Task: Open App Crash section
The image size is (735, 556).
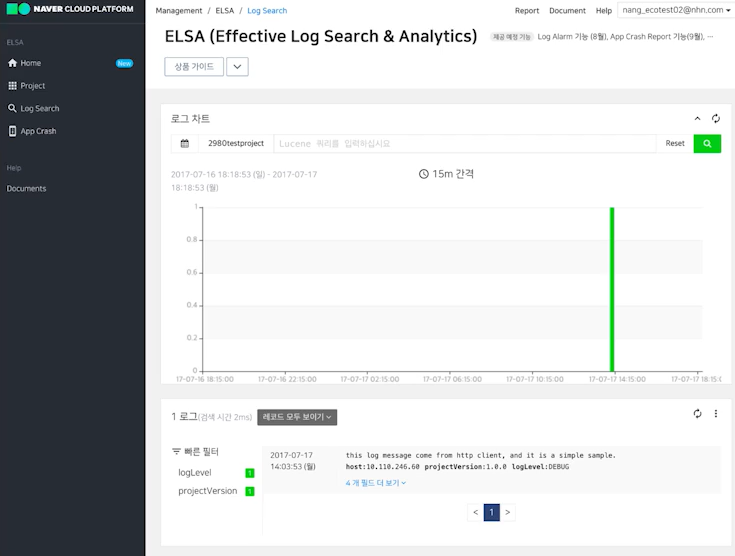Action: point(38,131)
